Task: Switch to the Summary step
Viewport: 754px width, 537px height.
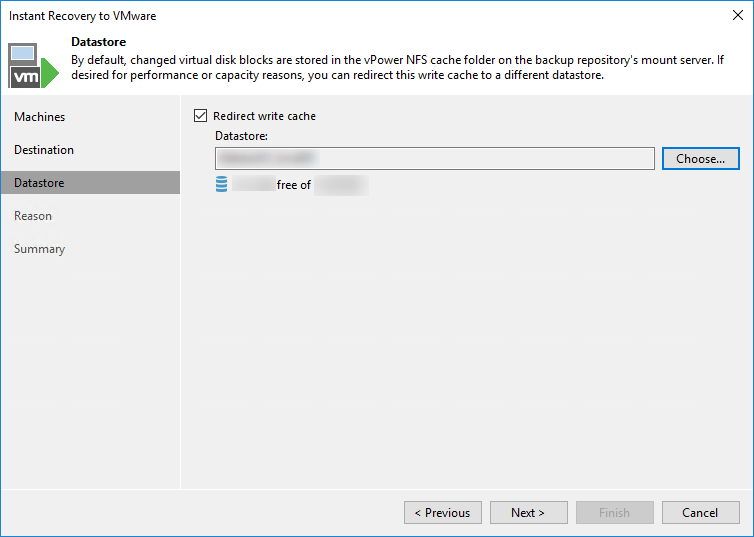Action: [x=39, y=249]
